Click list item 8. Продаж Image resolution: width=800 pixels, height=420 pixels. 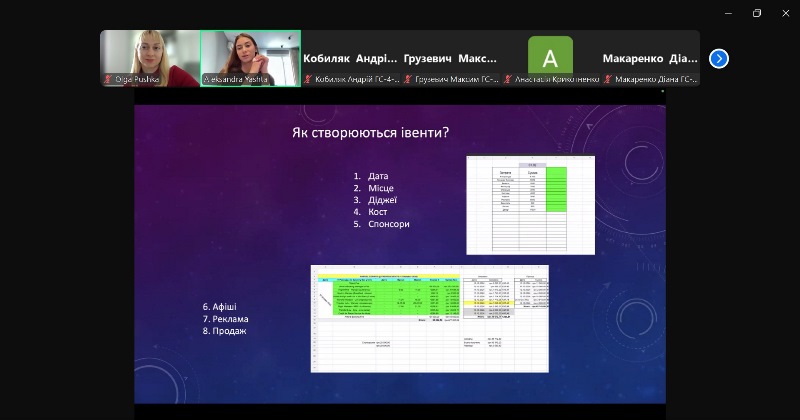[224, 331]
